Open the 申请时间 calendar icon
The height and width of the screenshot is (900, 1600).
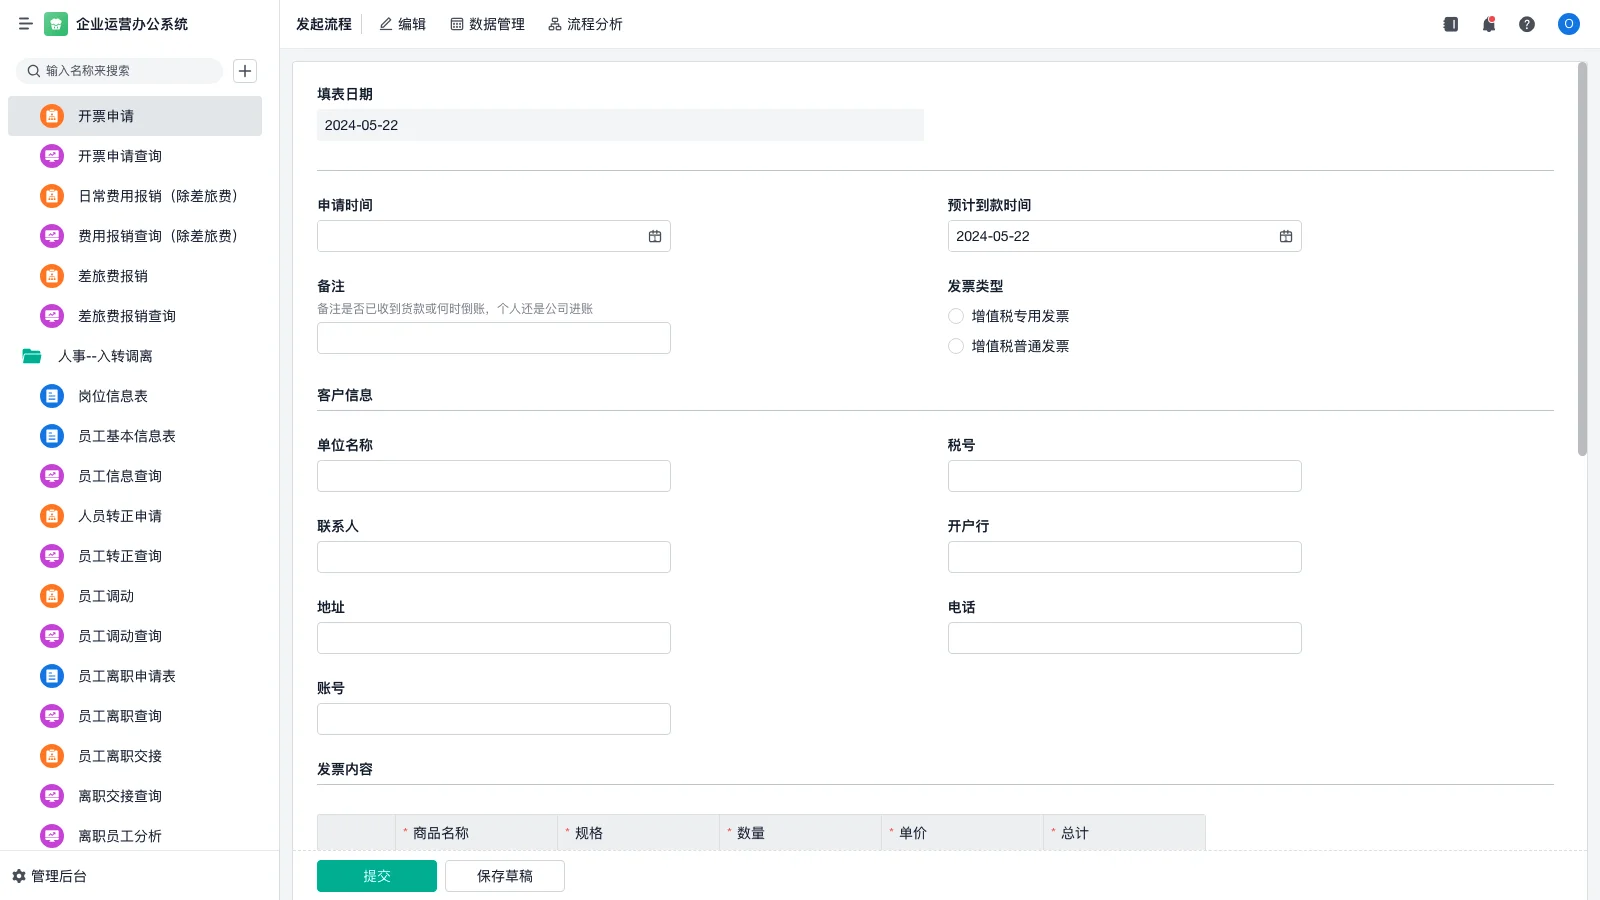[654, 236]
